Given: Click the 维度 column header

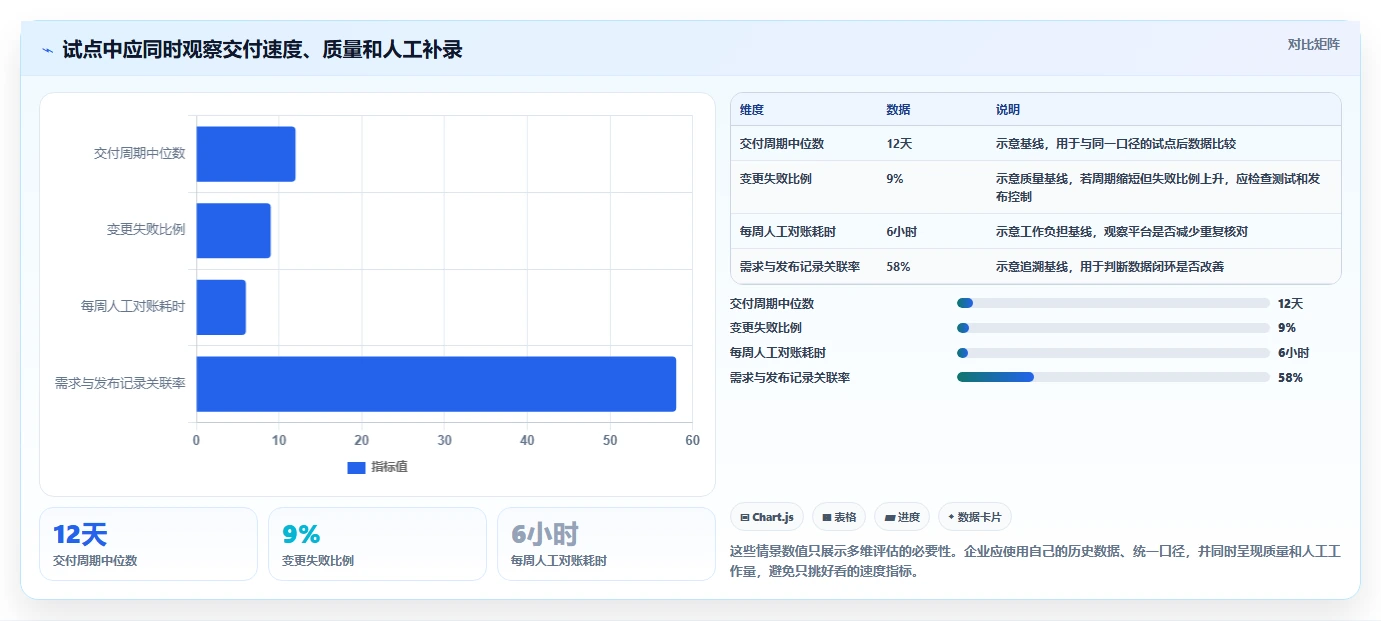Looking at the screenshot, I should [x=752, y=110].
